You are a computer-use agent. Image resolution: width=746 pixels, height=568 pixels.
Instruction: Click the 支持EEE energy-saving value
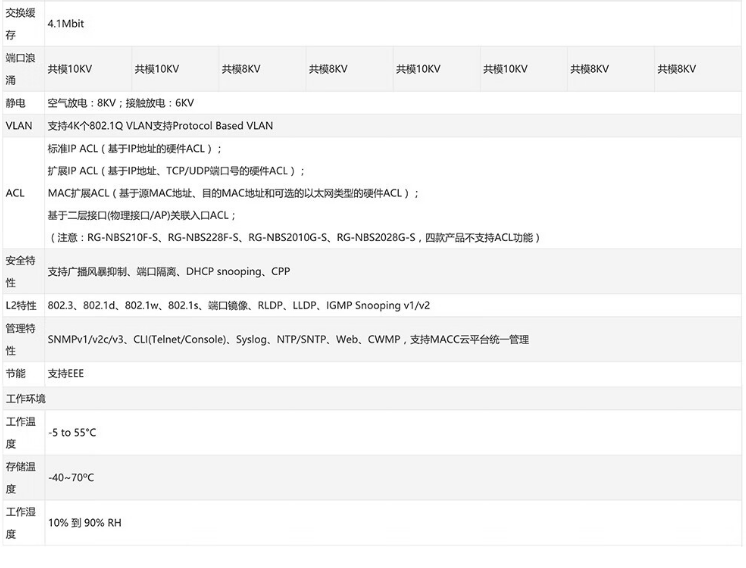point(66,373)
